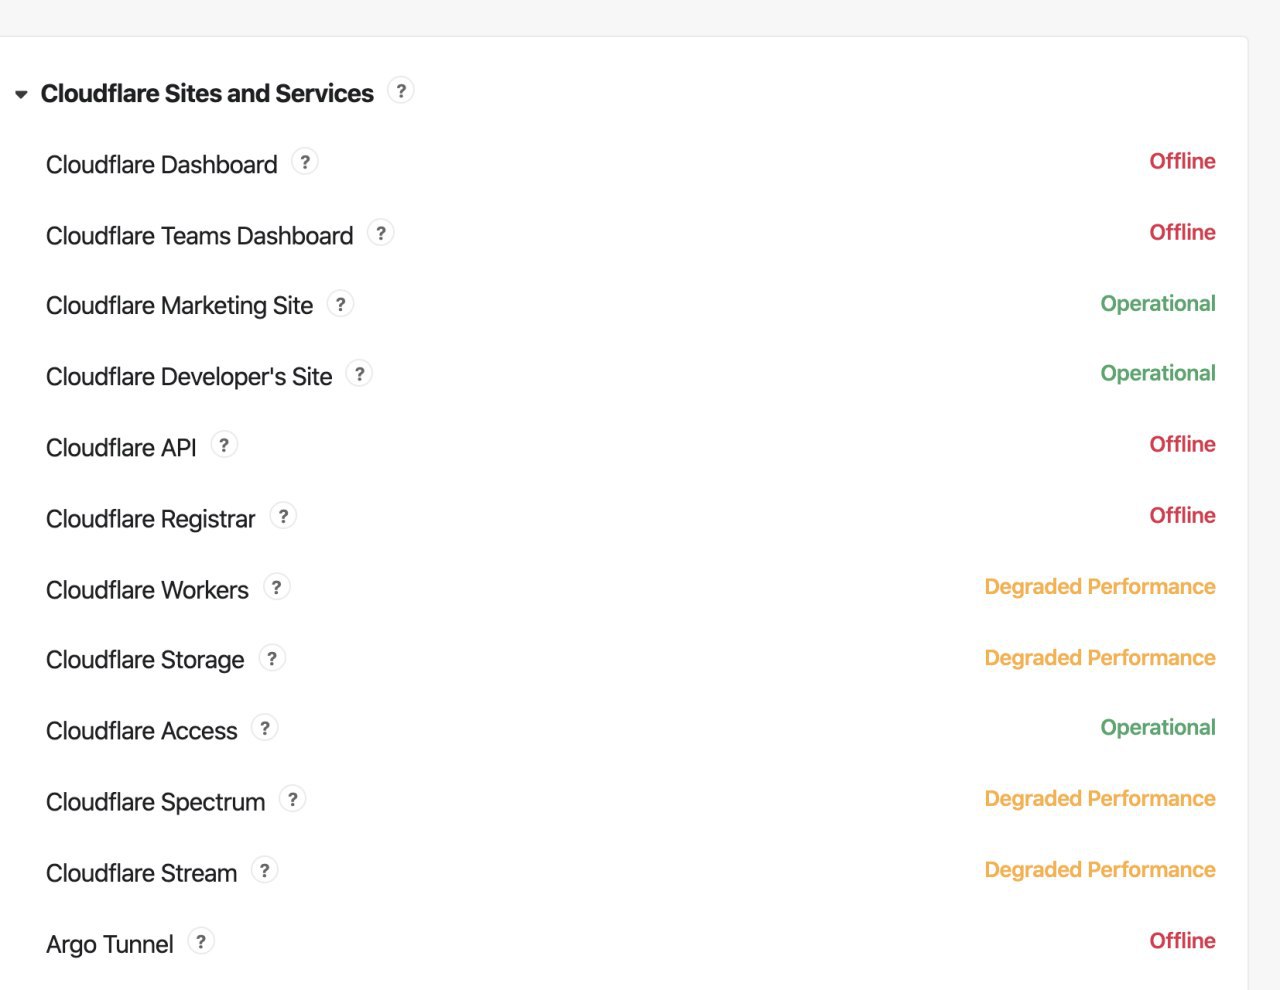
Task: Click Degraded Performance status of Cloudflare Stream
Action: click(x=1100, y=870)
